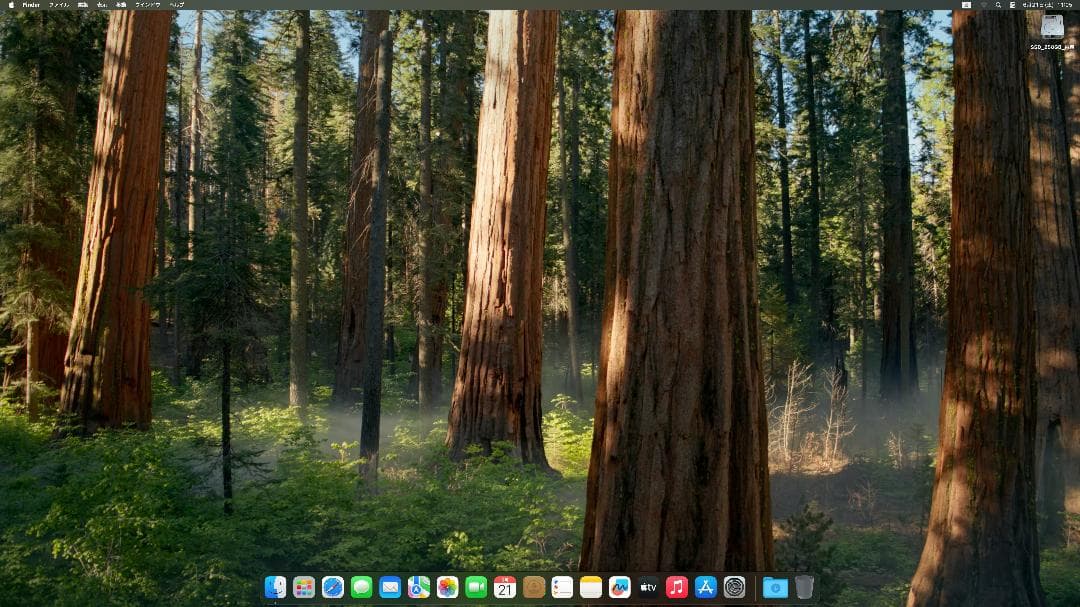Open the Music app in the Dock
This screenshot has height=607, width=1080.
pyautogui.click(x=677, y=587)
